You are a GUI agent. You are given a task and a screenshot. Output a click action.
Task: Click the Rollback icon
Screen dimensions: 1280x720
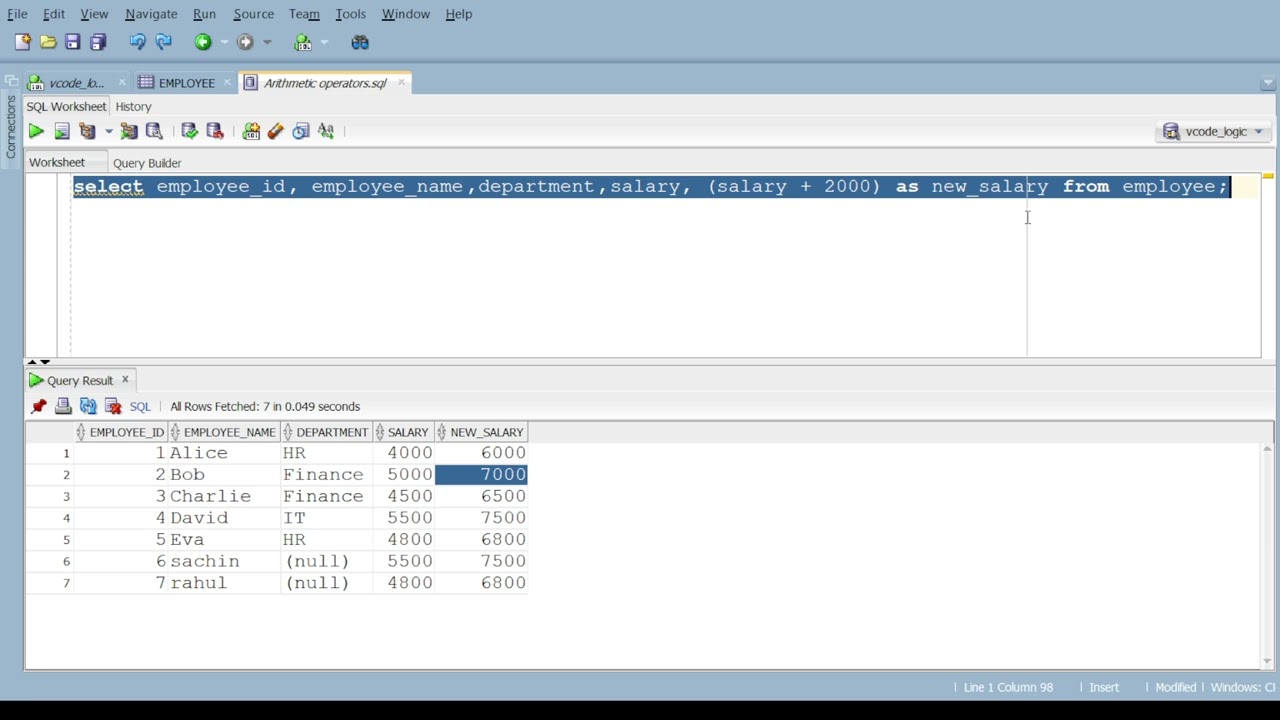coord(215,131)
